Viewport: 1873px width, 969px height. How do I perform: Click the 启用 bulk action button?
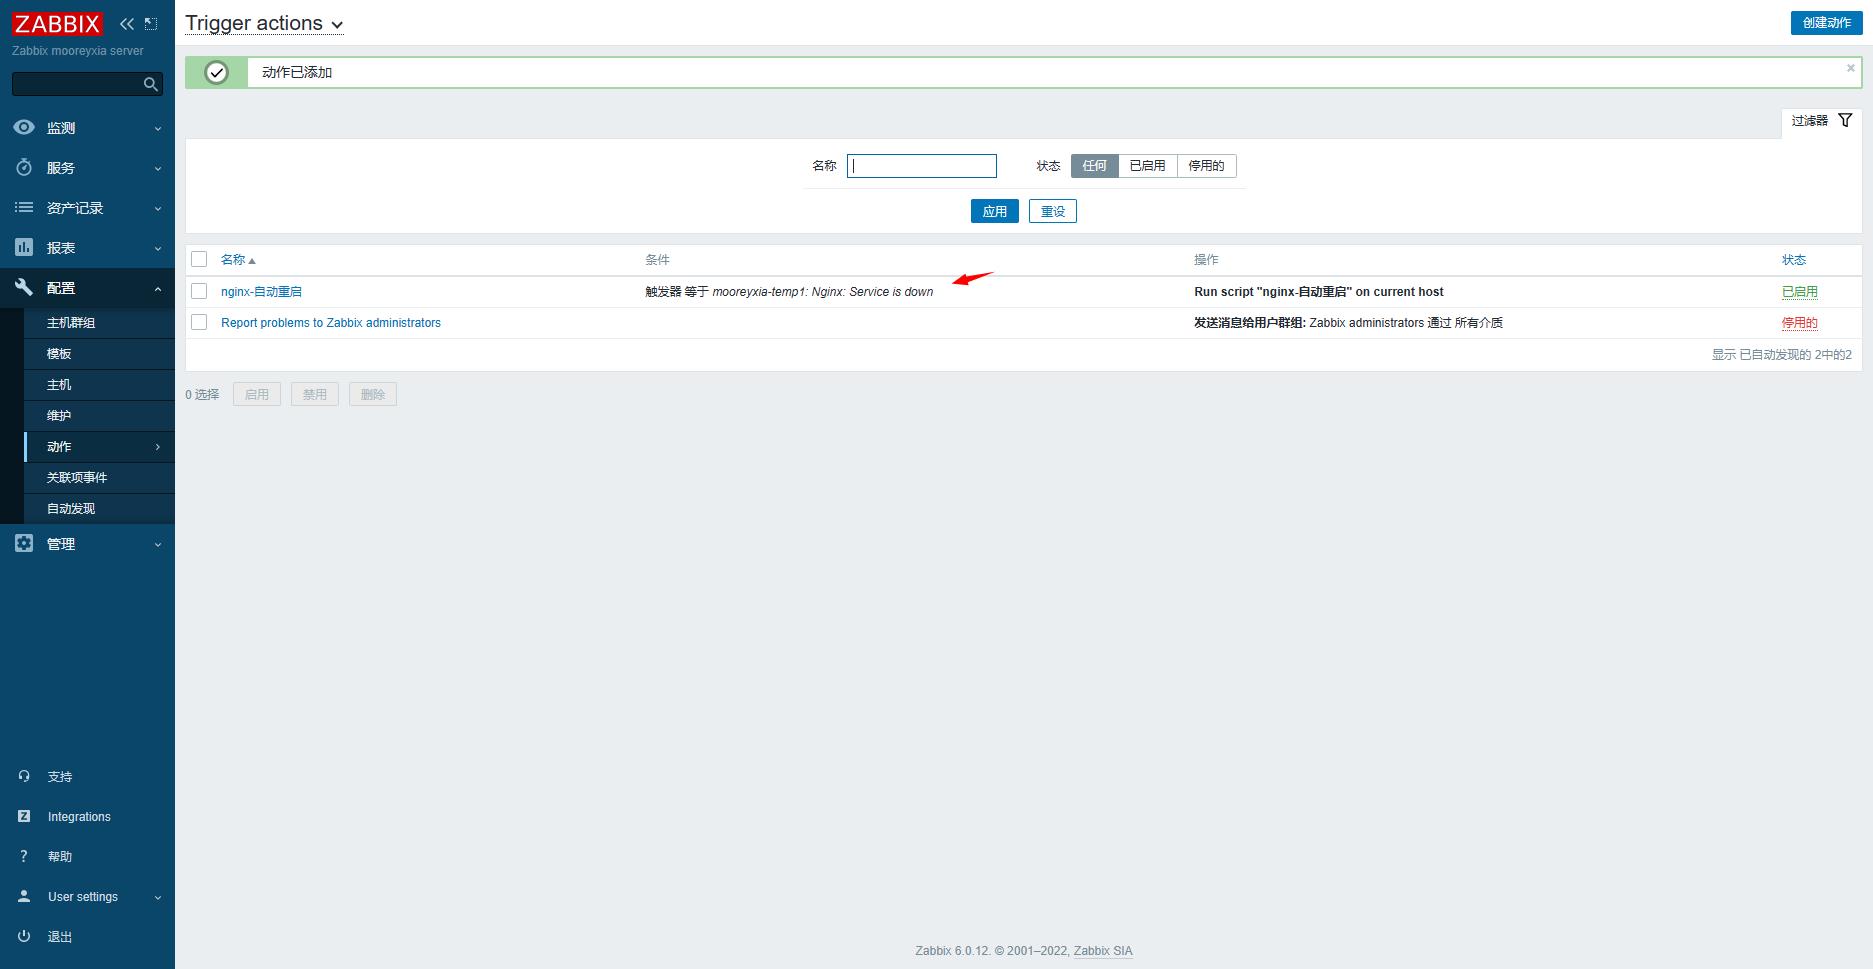(257, 394)
